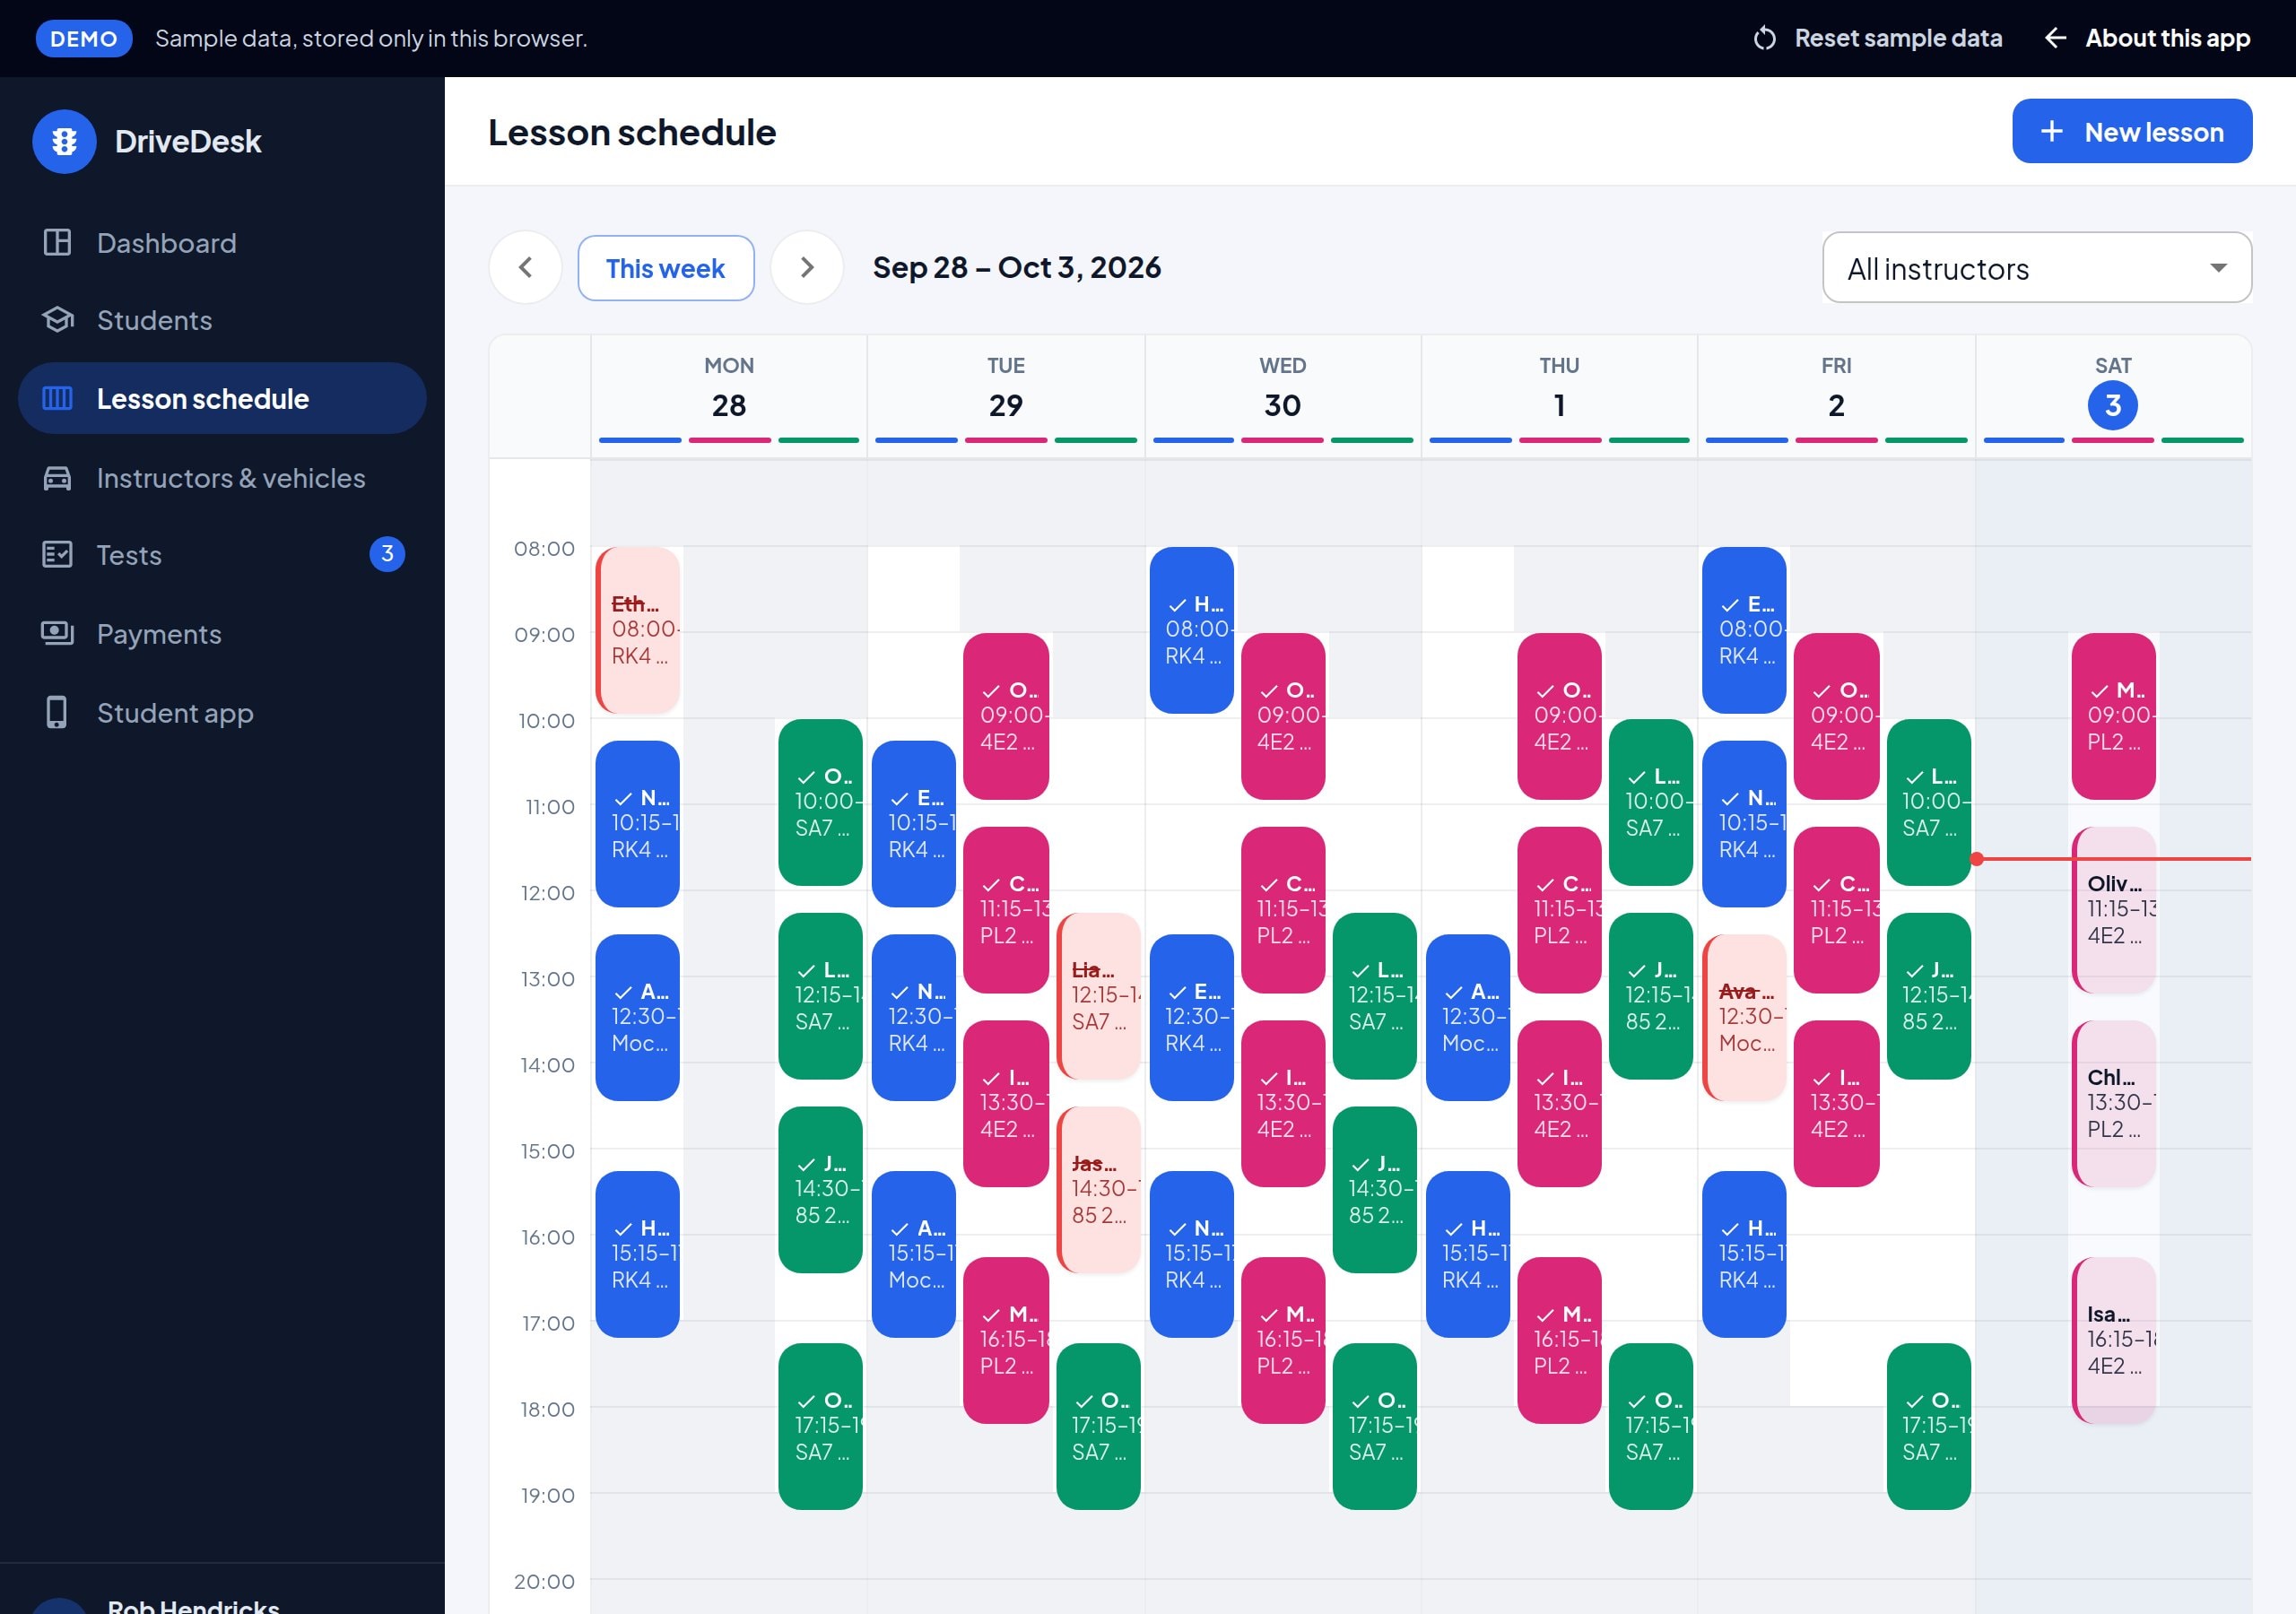Click the reset circular arrow icon
Viewport: 2296px width, 1614px height.
tap(1765, 38)
